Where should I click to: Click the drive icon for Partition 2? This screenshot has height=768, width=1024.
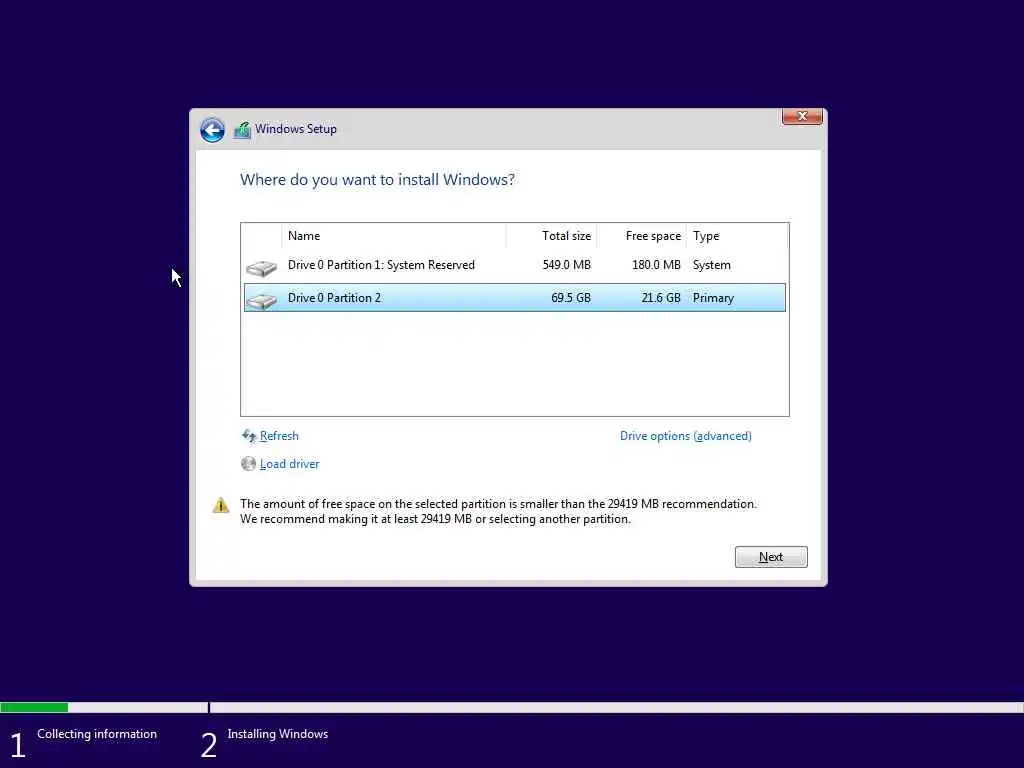pyautogui.click(x=261, y=300)
